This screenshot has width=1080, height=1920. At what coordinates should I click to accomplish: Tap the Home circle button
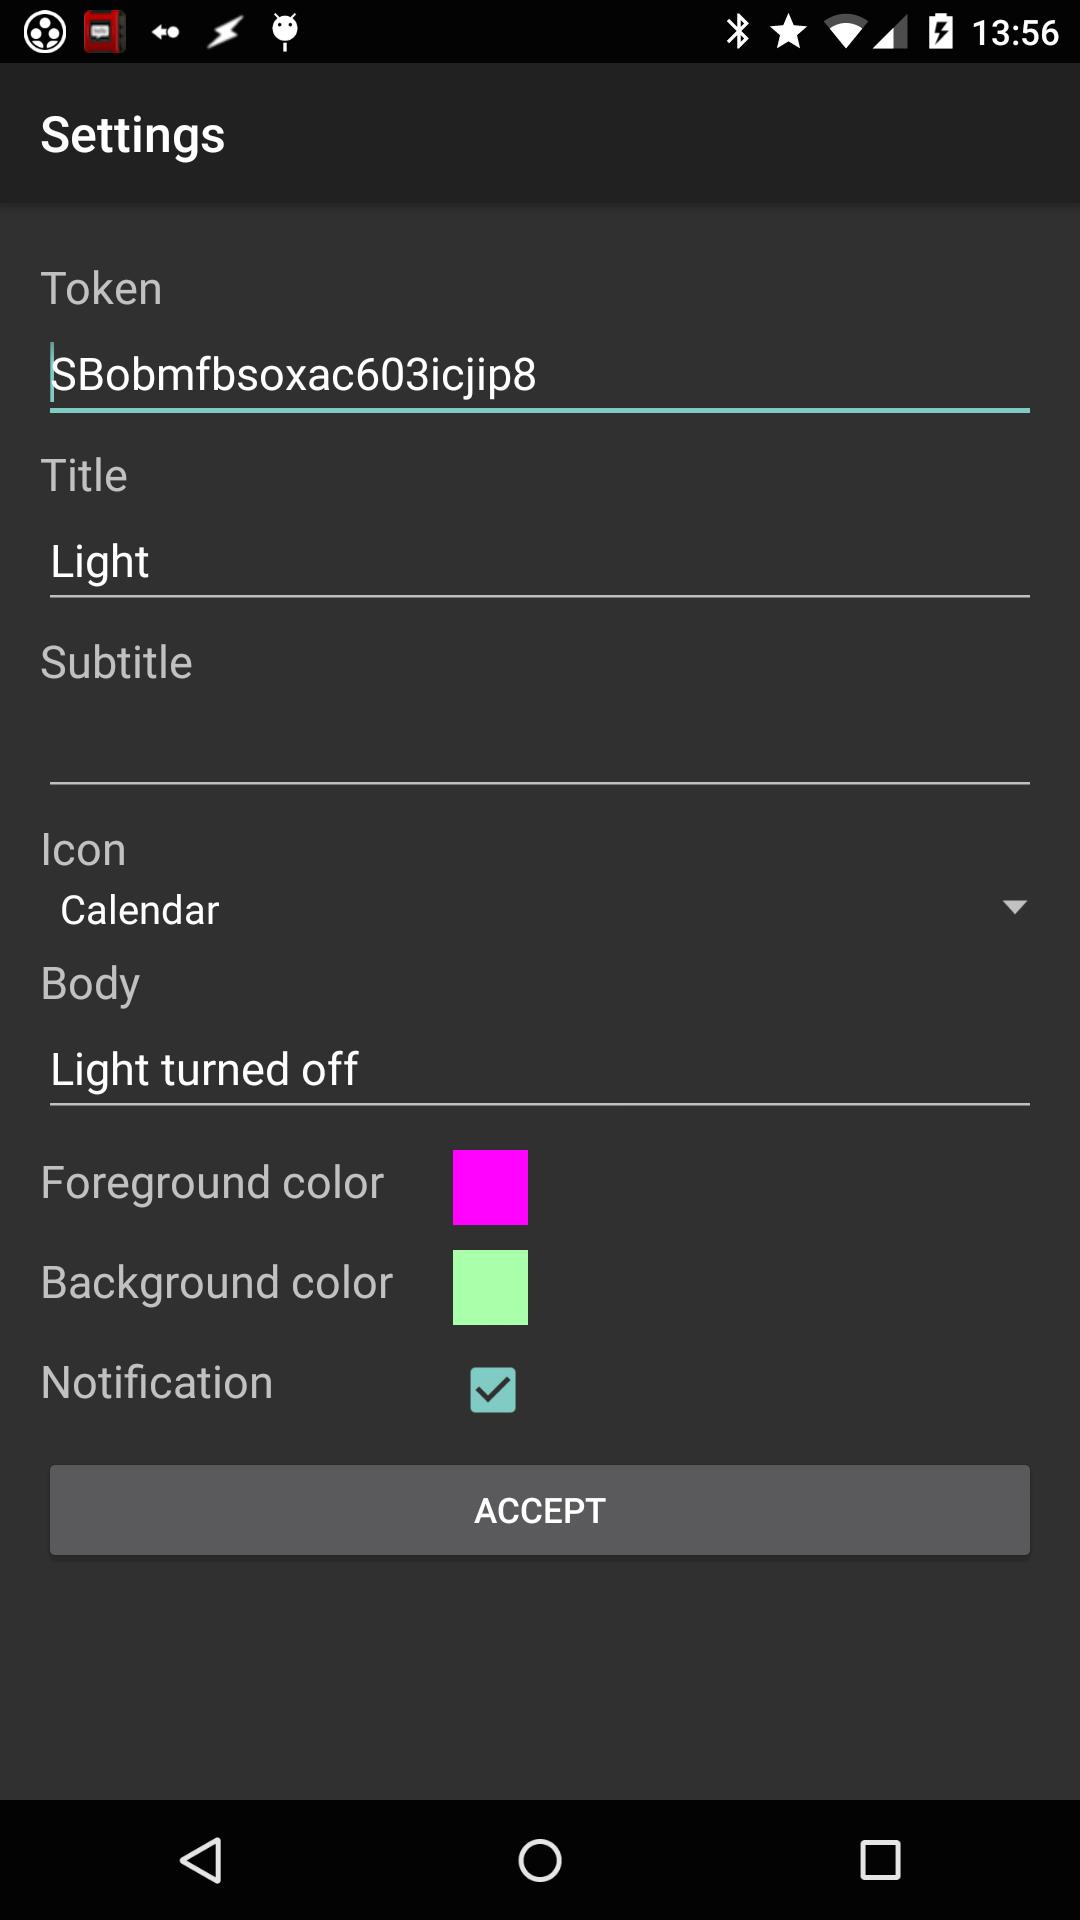[x=540, y=1859]
